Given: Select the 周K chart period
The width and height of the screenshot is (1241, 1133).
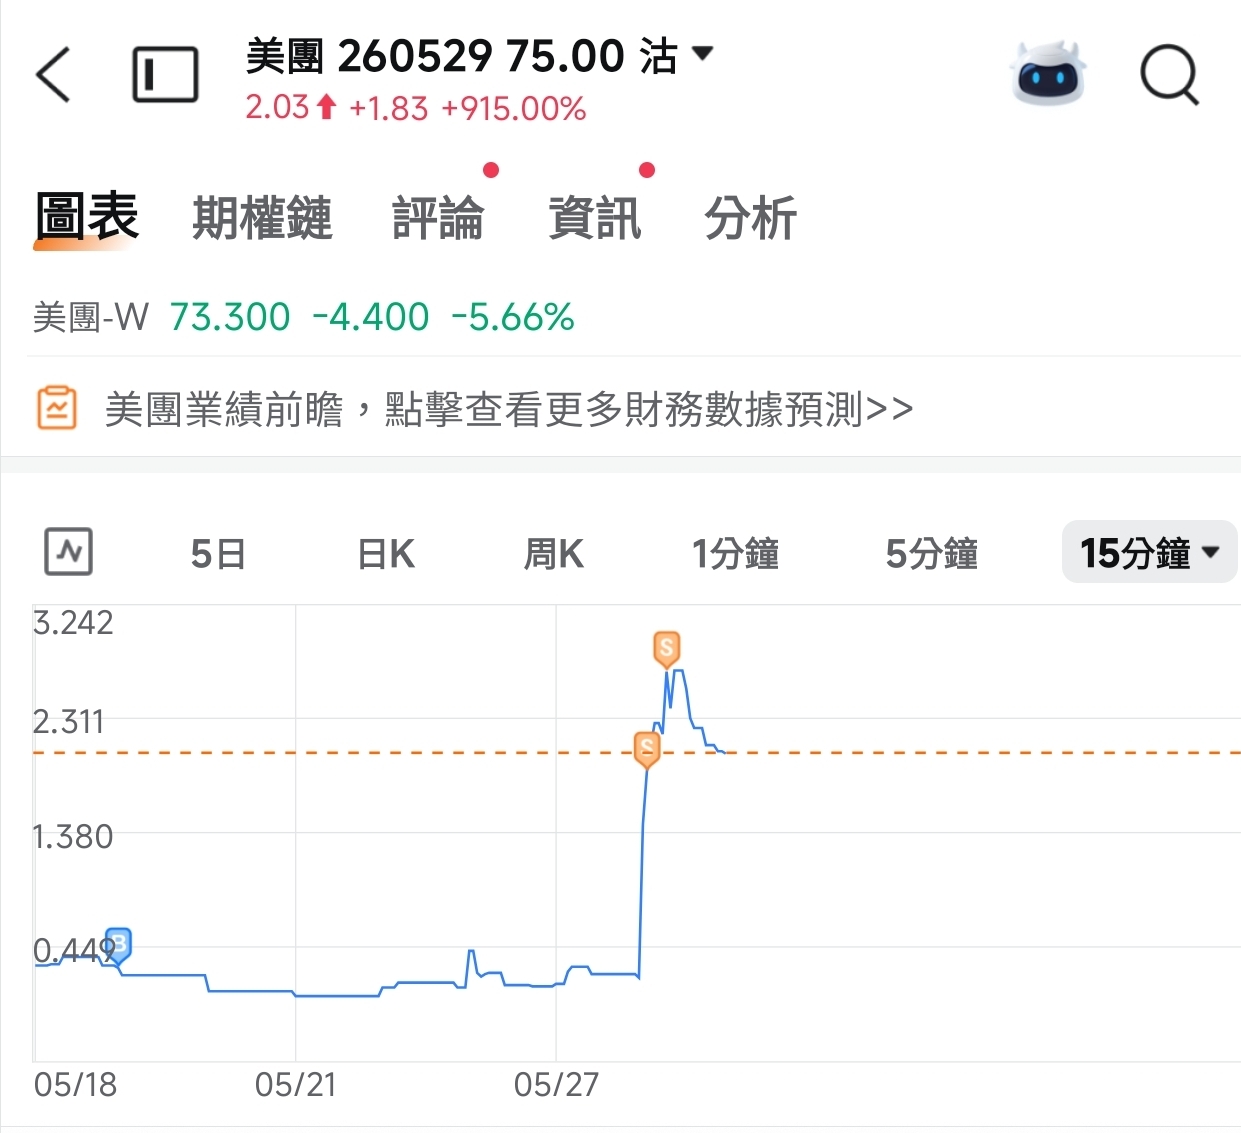Looking at the screenshot, I should 554,553.
